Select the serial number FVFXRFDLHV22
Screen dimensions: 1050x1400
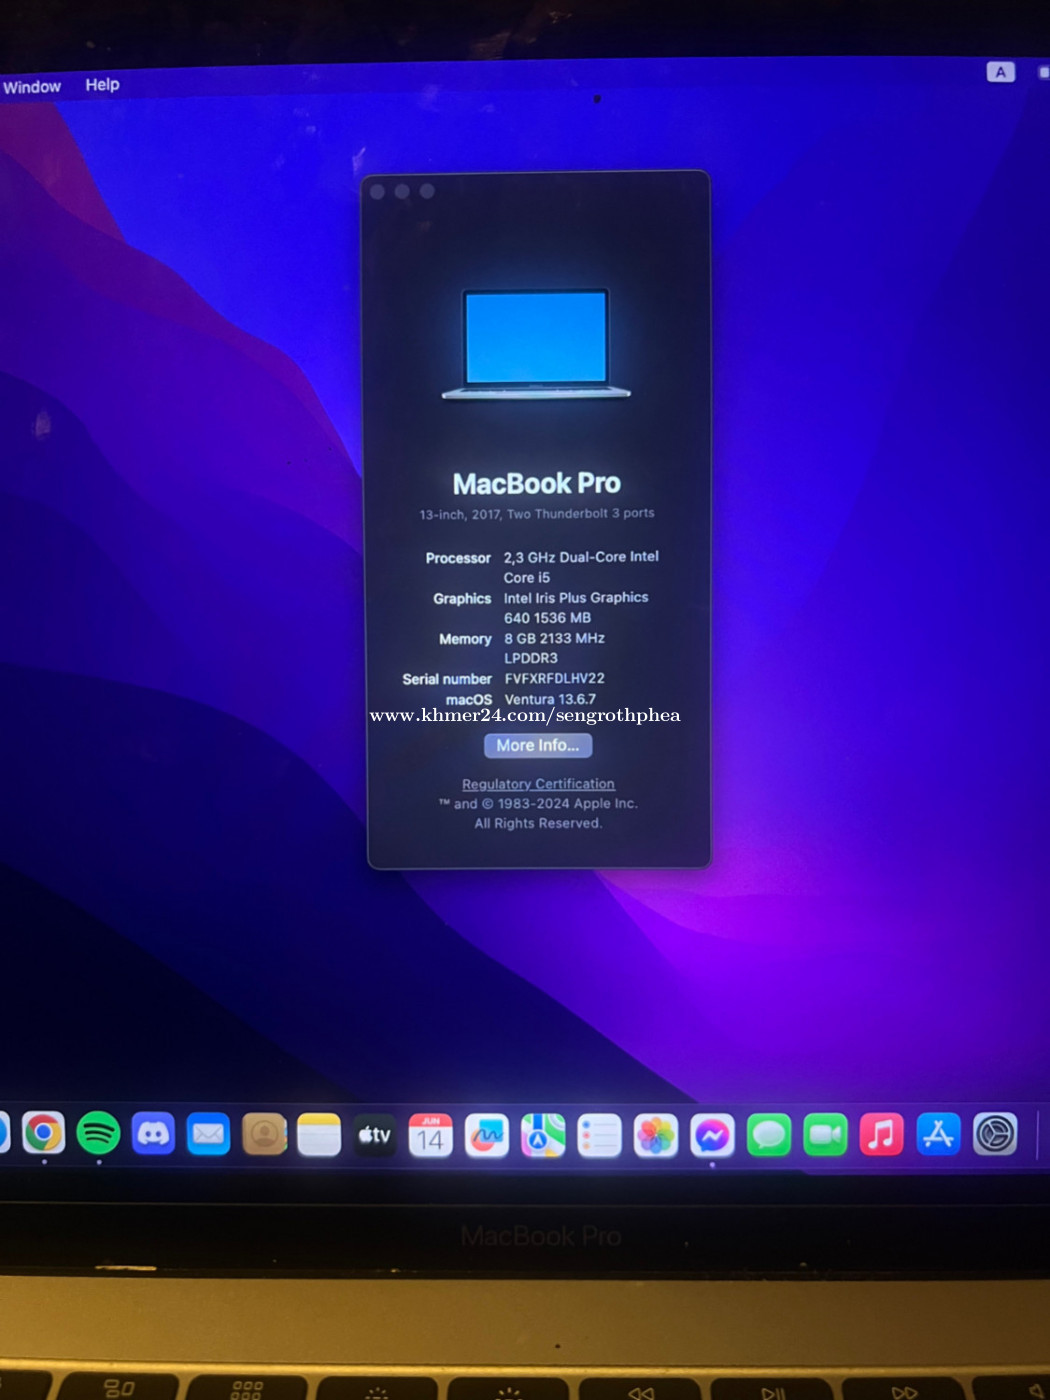pyautogui.click(x=554, y=678)
